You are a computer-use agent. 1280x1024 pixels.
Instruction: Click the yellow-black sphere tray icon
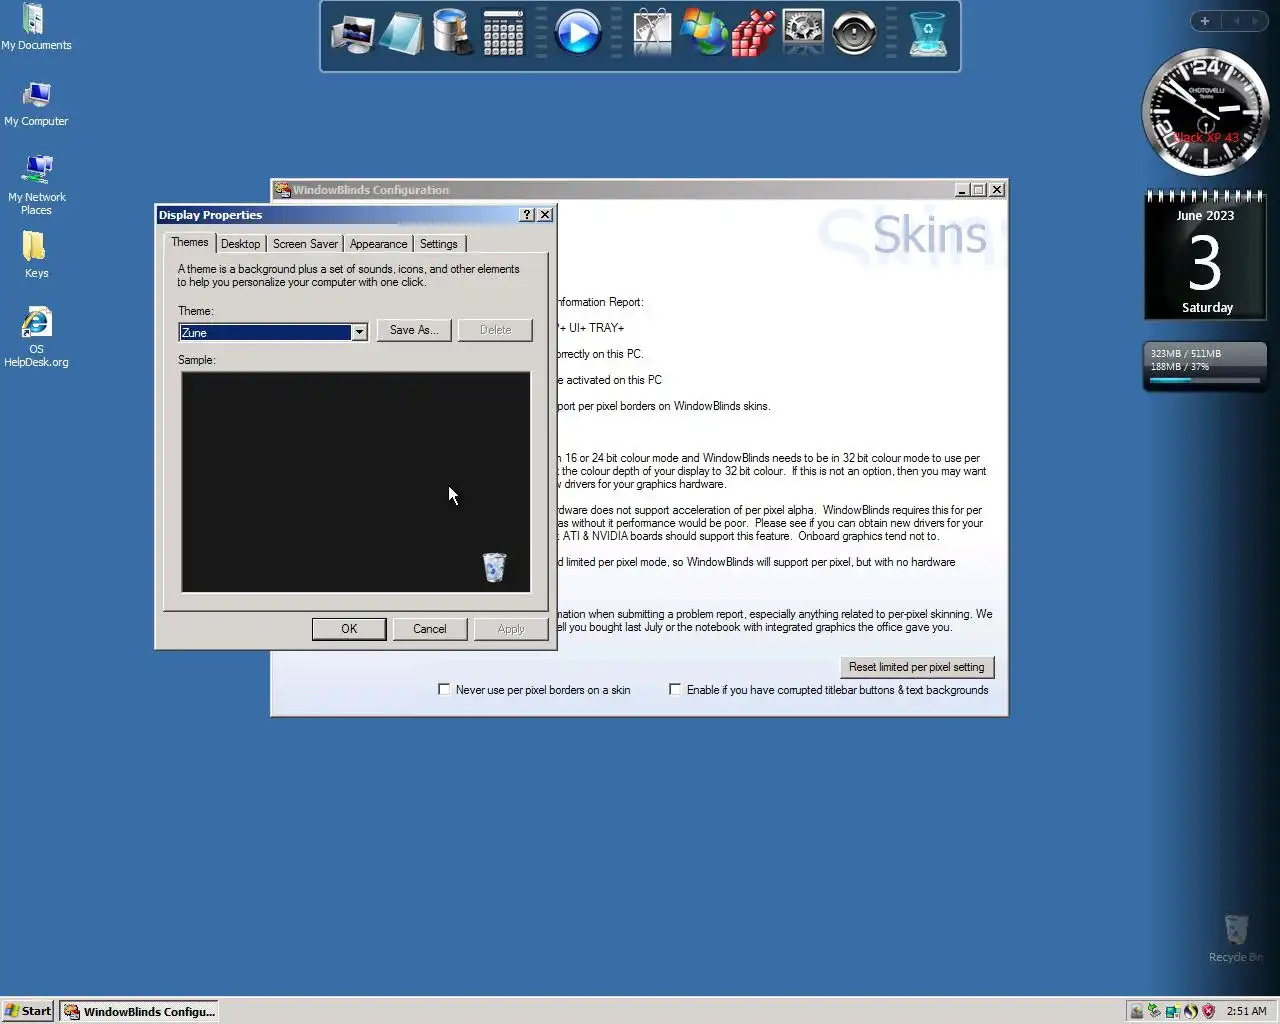coord(1190,1011)
